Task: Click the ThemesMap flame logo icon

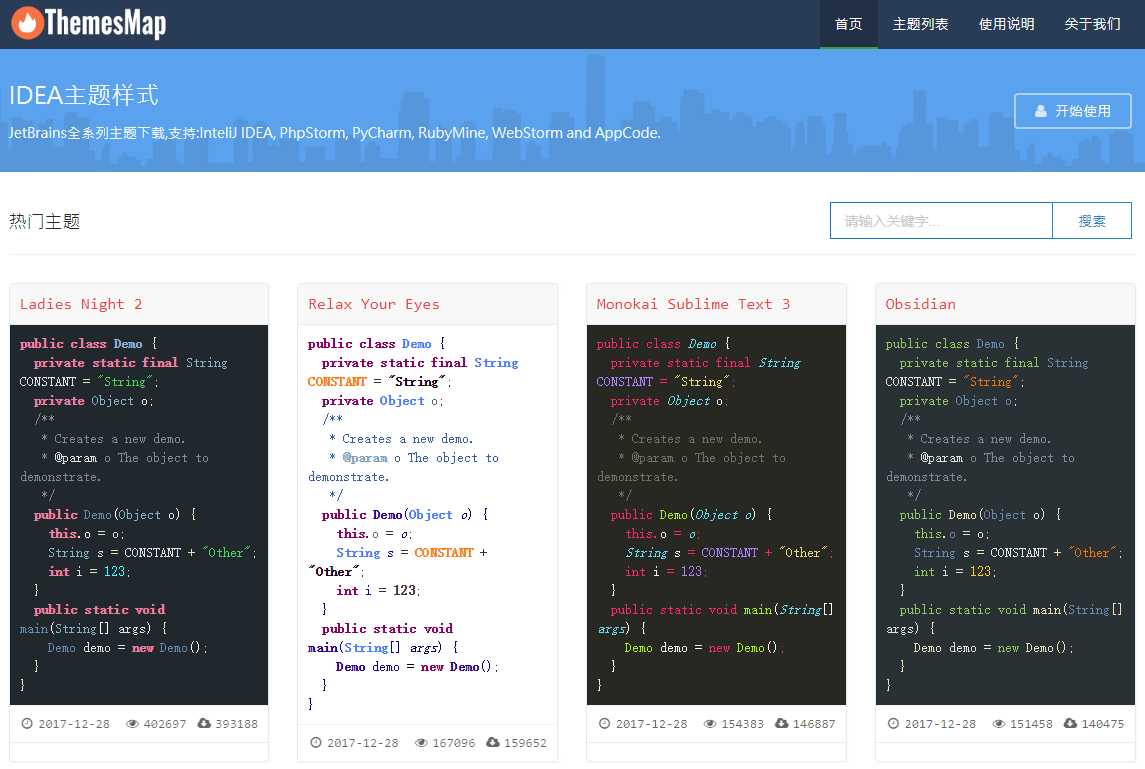Action: [x=26, y=23]
